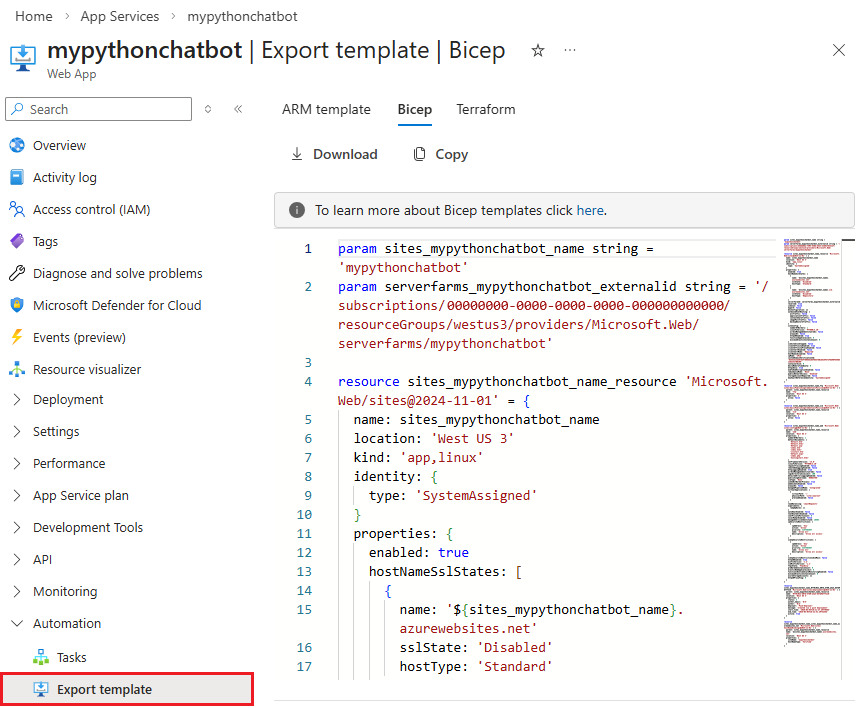The width and height of the screenshot is (863, 708).
Task: Click the Activity log icon
Action: pos(17,177)
